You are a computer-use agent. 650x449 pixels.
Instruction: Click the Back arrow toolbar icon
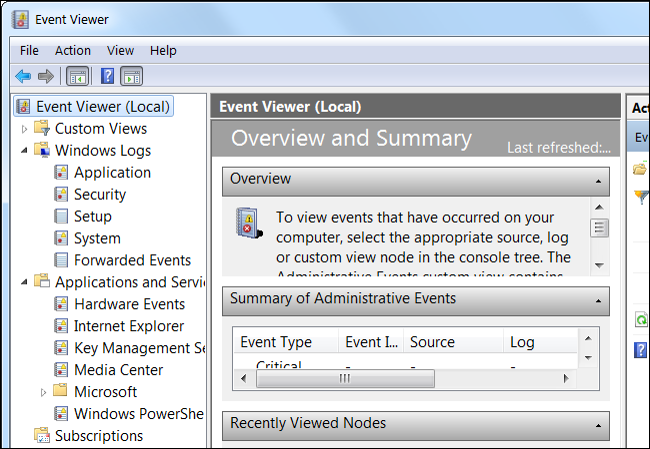(x=23, y=76)
